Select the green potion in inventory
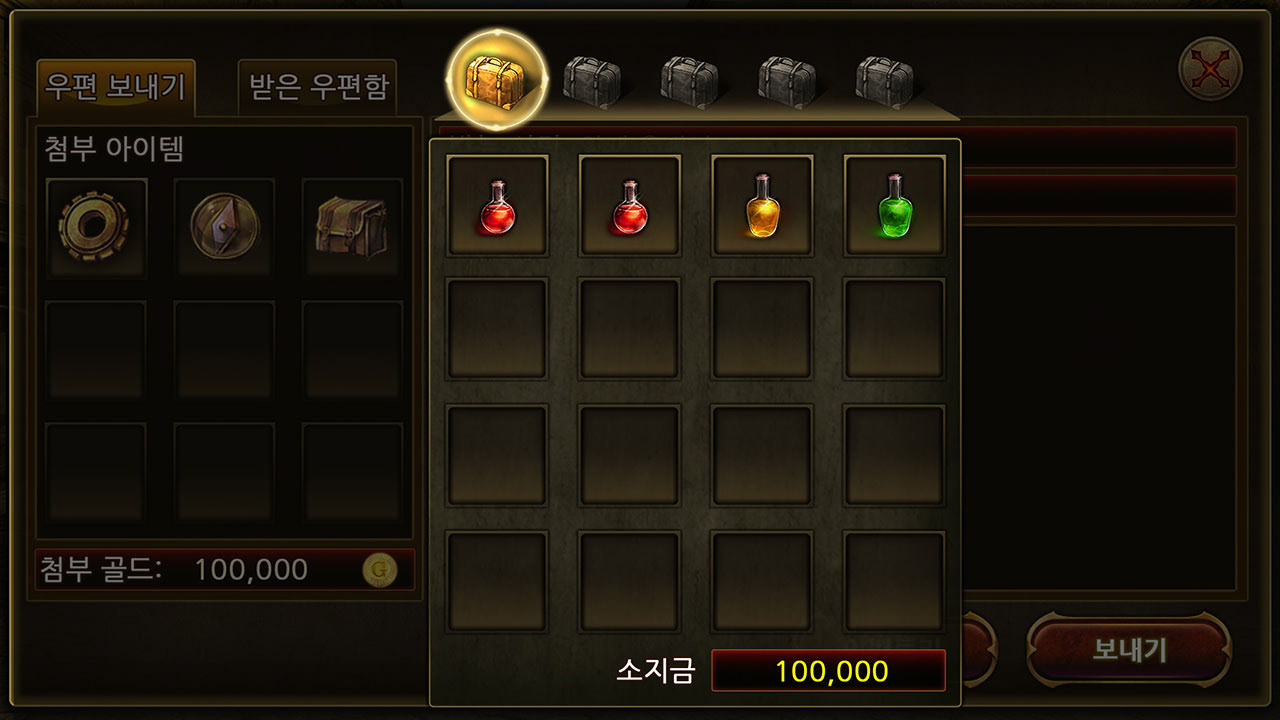The height and width of the screenshot is (720, 1280). pyautogui.click(x=895, y=205)
